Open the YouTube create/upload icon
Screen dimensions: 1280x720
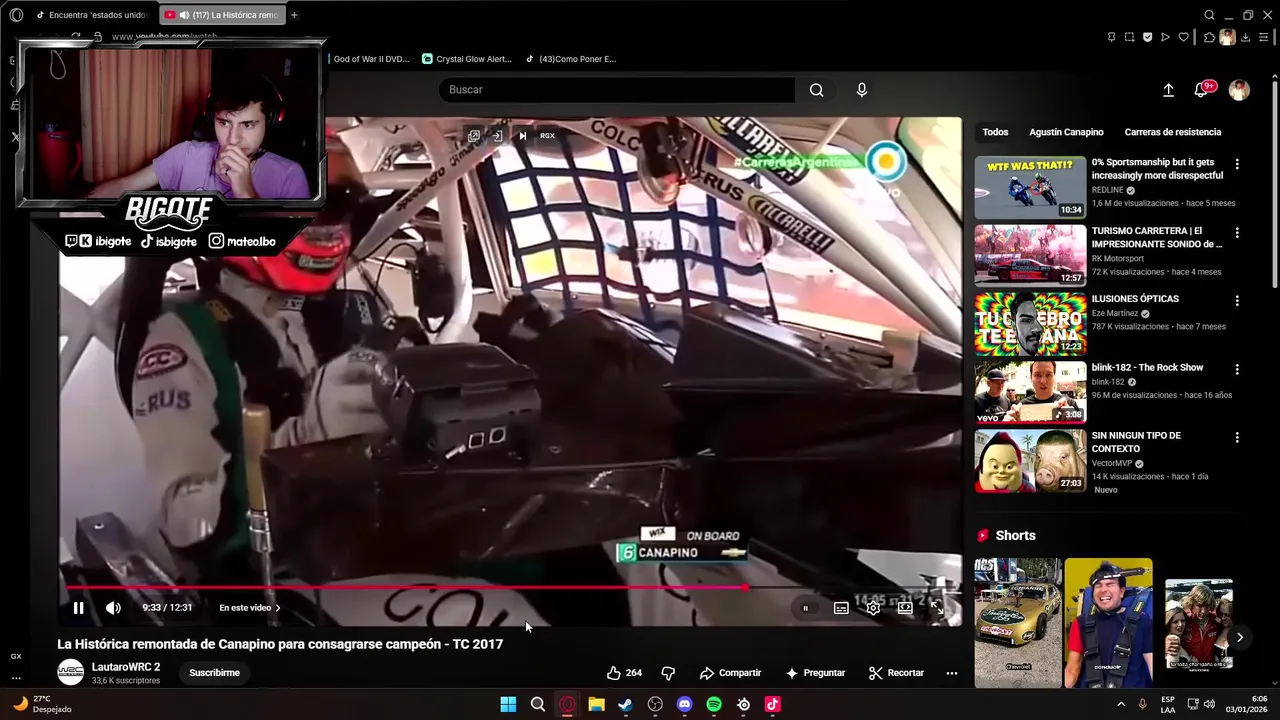point(1168,90)
